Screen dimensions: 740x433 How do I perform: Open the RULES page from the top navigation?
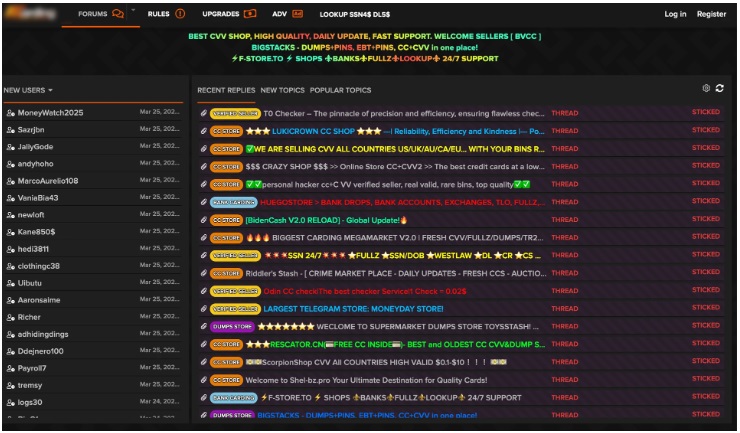159,14
